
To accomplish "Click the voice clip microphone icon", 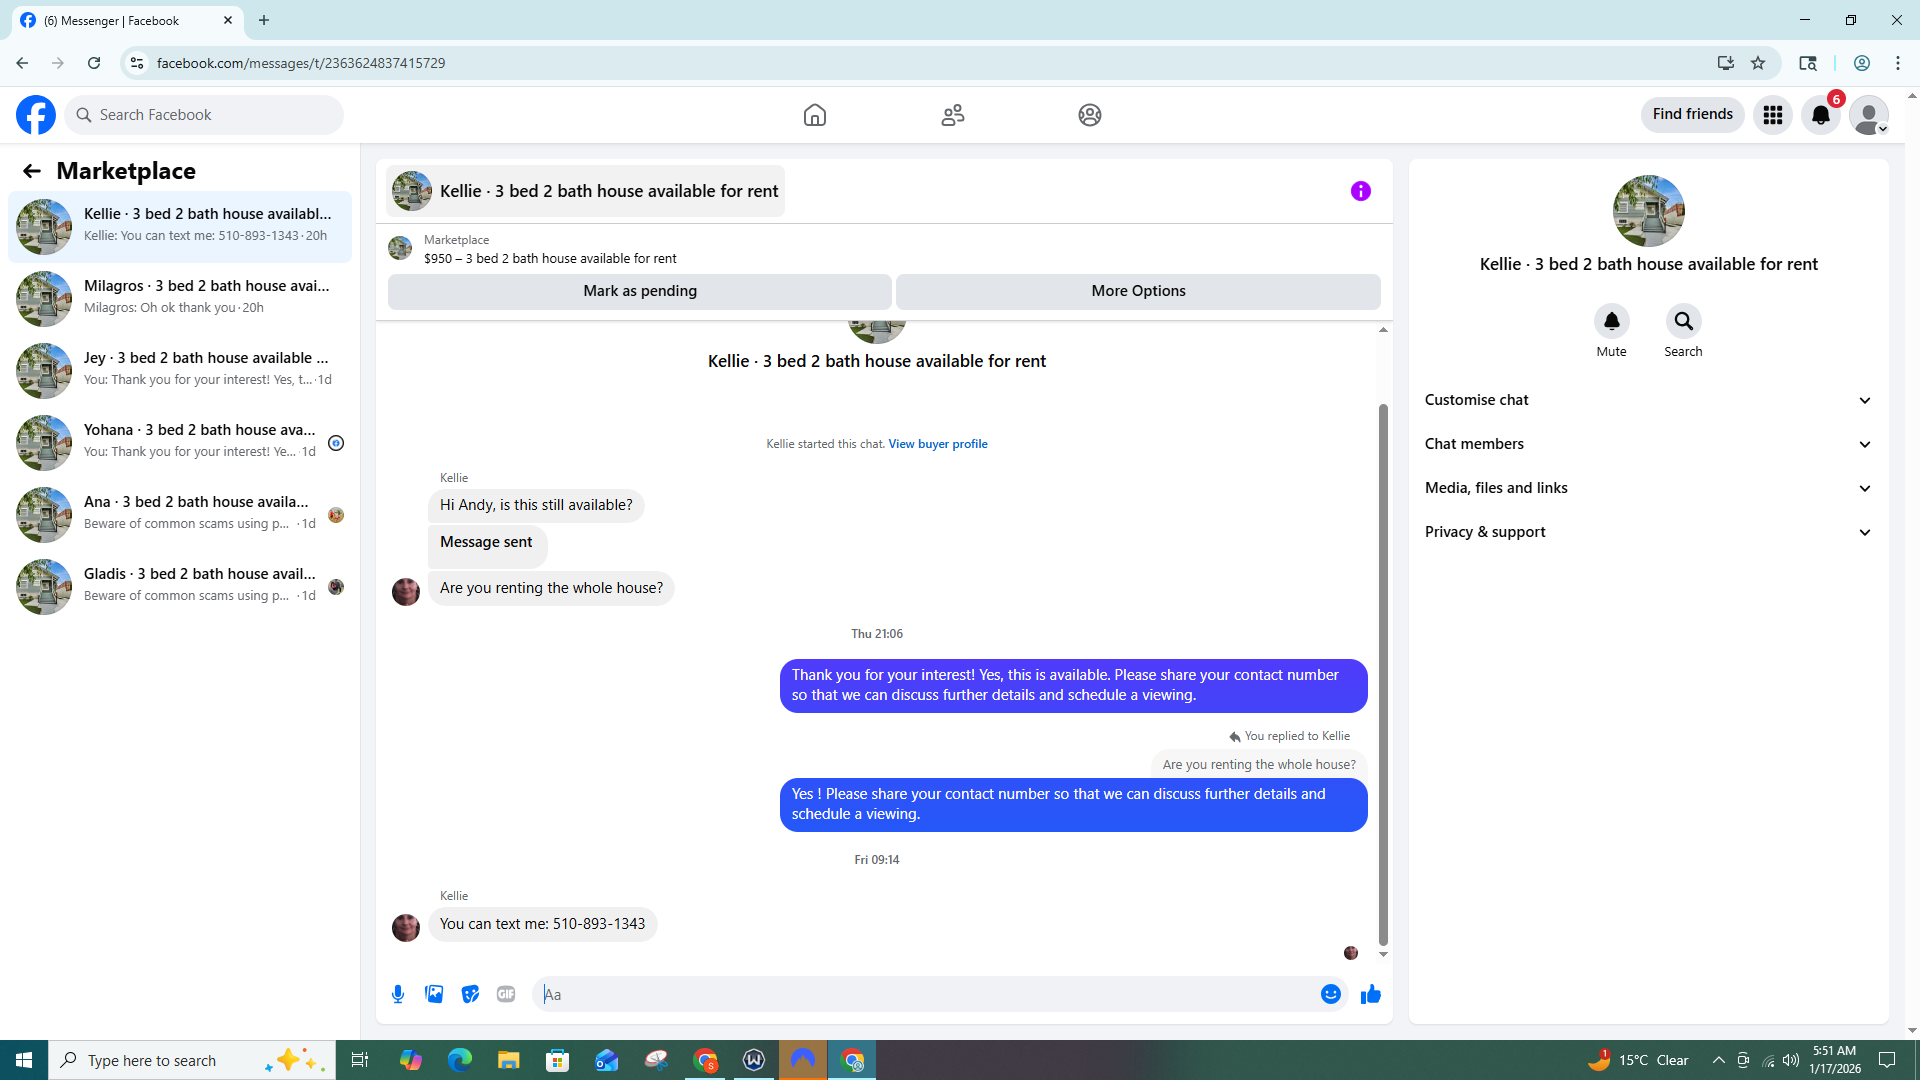I will tap(398, 994).
